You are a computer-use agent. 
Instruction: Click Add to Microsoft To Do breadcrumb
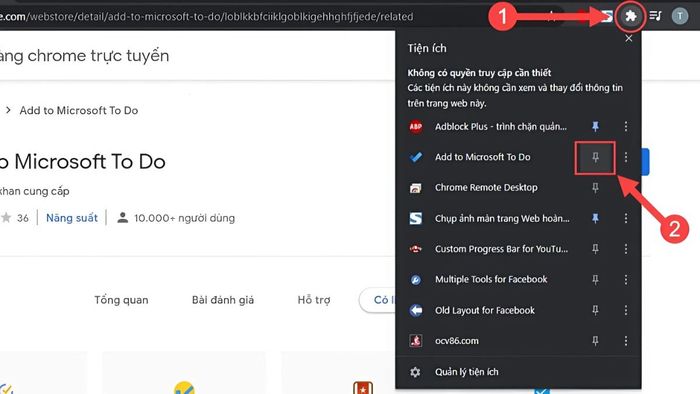[79, 110]
